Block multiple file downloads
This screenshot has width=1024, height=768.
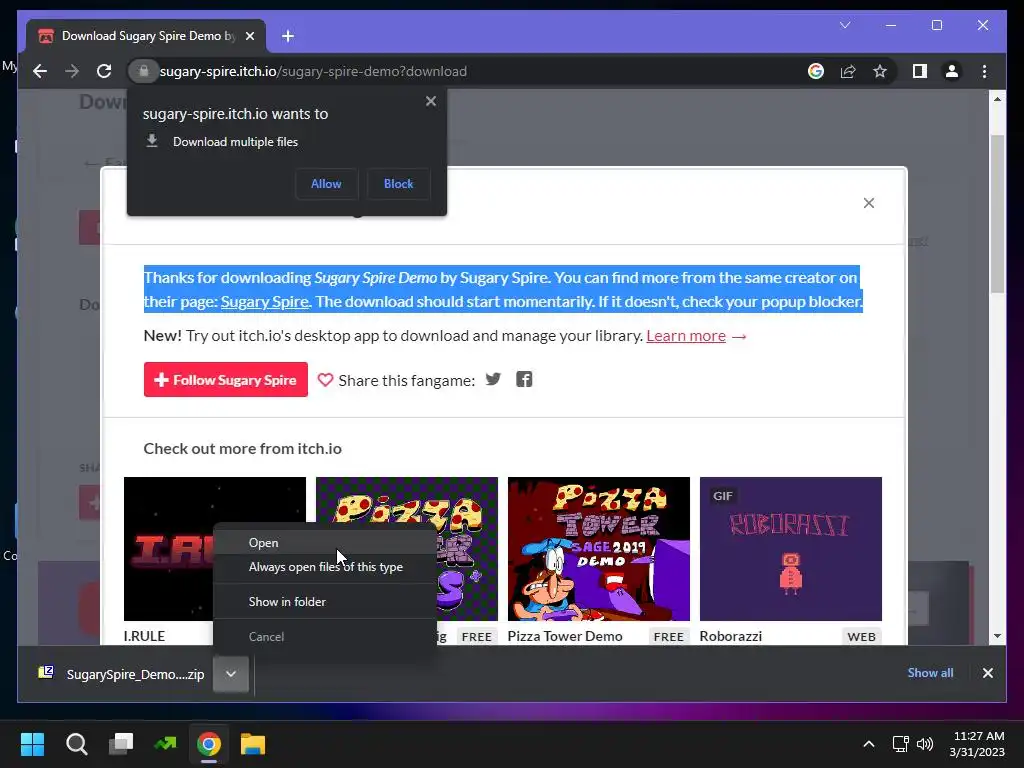pyautogui.click(x=398, y=184)
